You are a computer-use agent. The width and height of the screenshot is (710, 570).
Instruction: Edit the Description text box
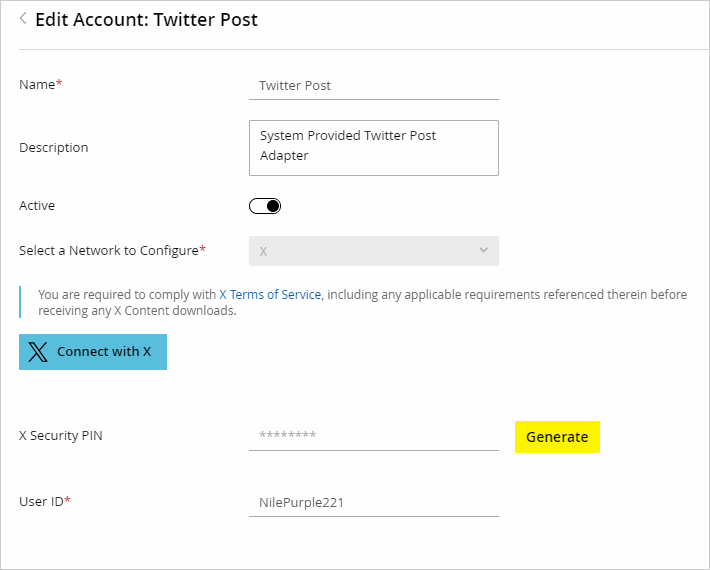(x=374, y=148)
